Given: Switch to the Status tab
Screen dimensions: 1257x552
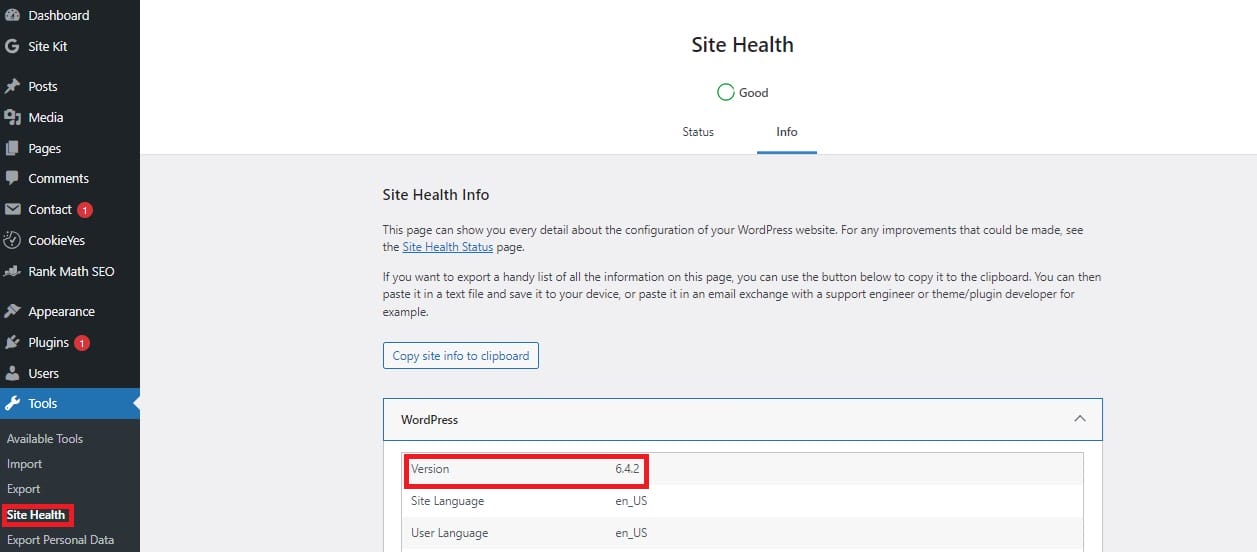Looking at the screenshot, I should 698,132.
